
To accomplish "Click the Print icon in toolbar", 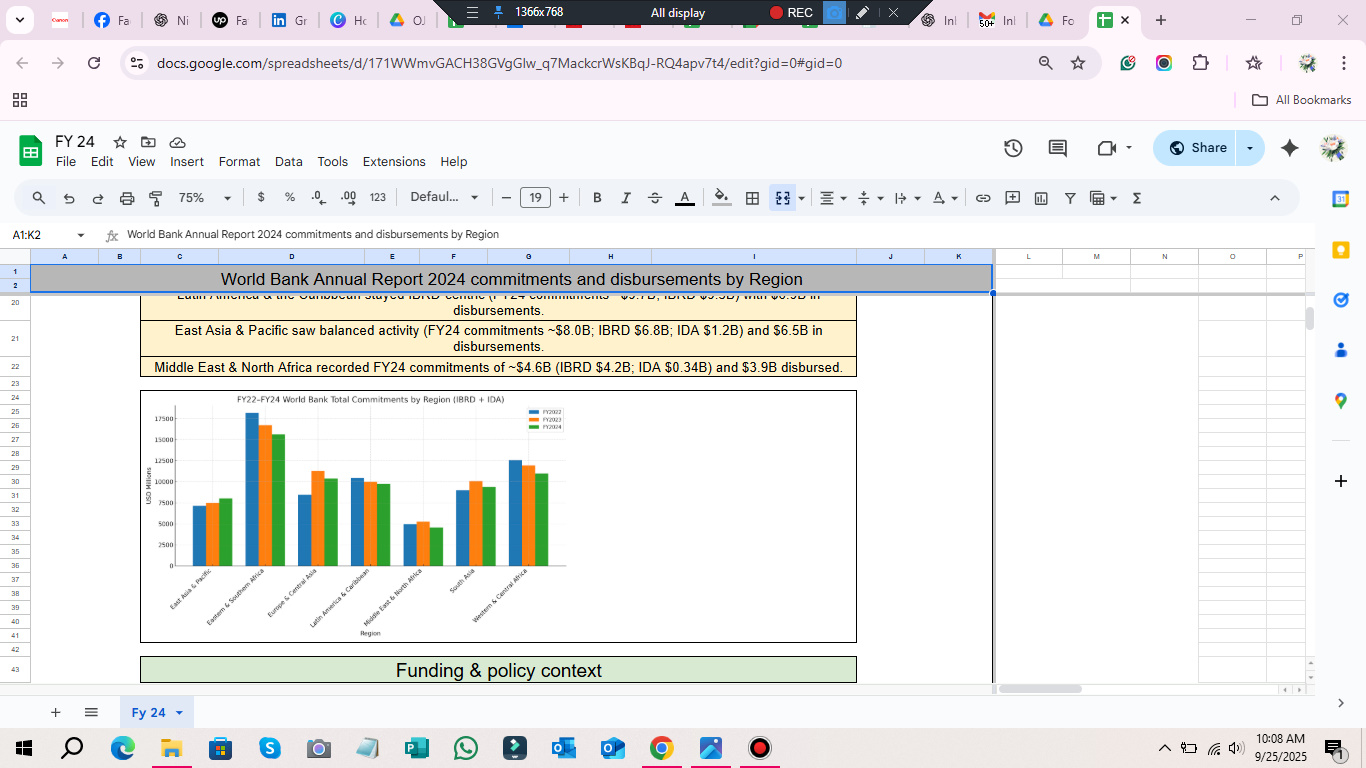I will 127,198.
